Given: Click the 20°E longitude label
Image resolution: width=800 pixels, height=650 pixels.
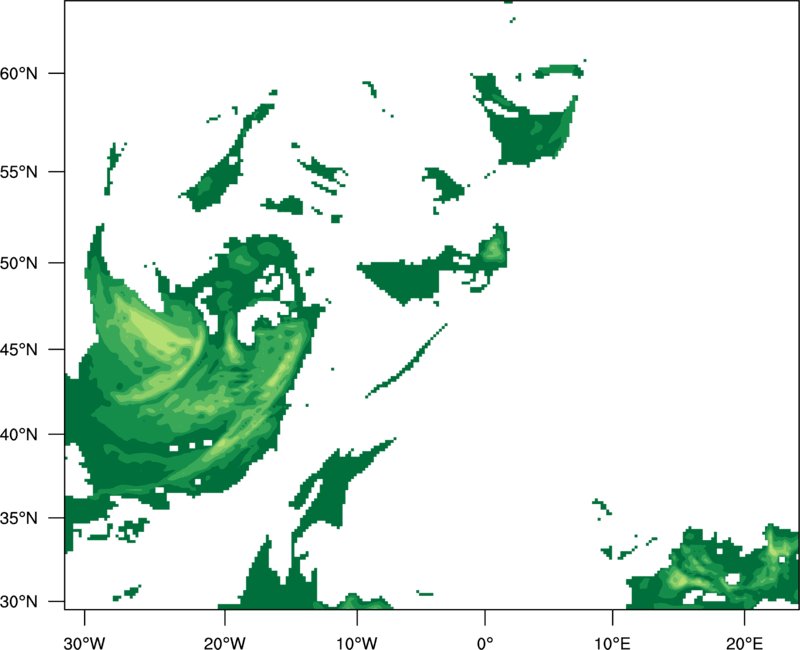Looking at the screenshot, I should [744, 643].
